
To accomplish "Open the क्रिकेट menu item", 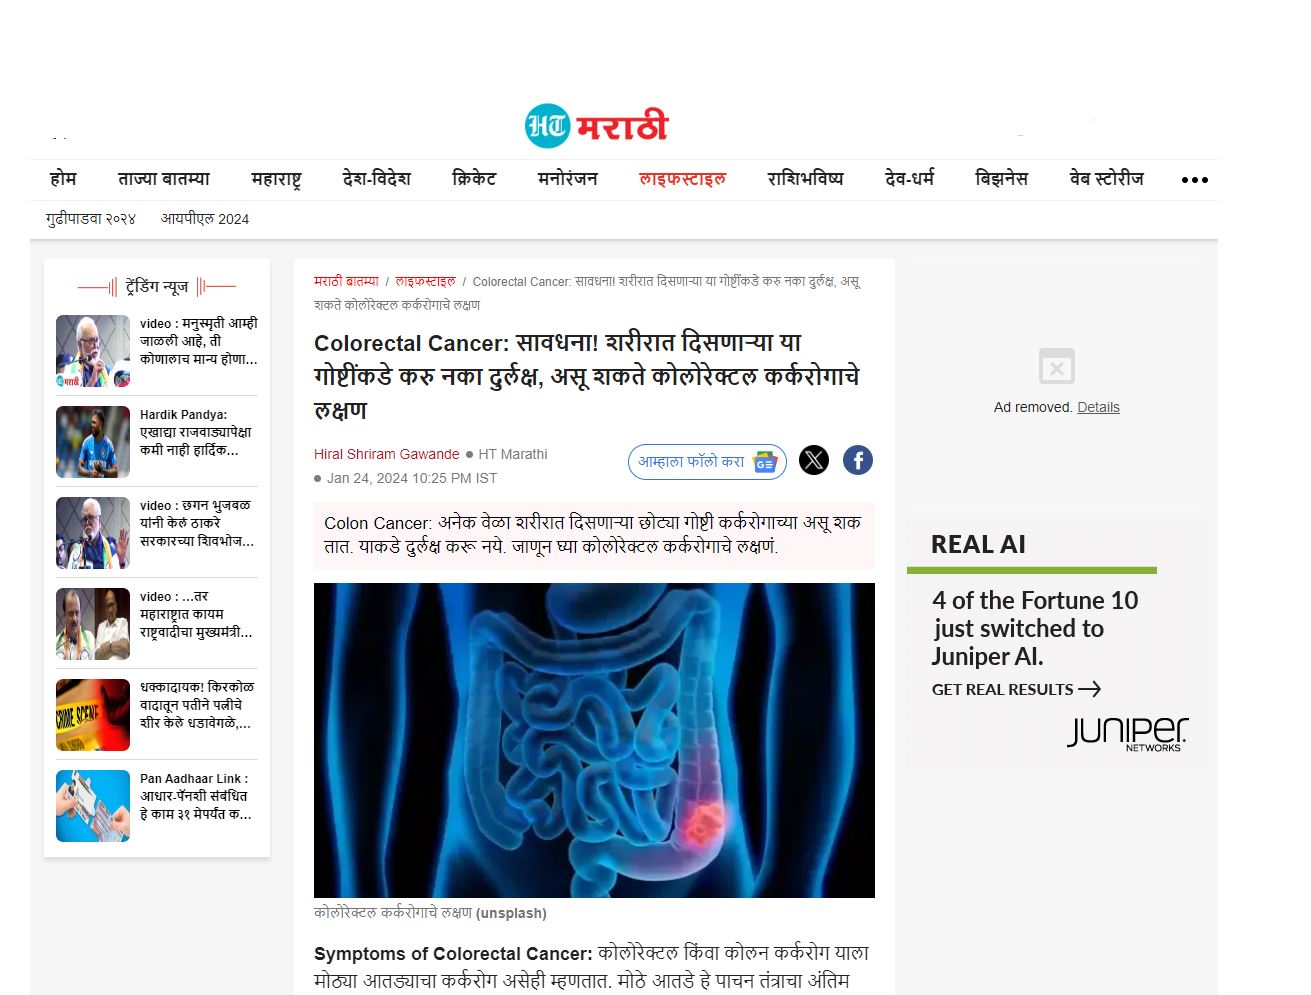I will tap(474, 179).
